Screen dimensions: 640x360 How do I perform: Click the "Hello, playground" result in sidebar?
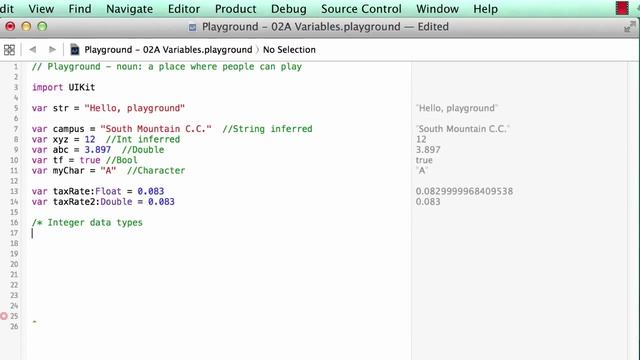(x=457, y=108)
